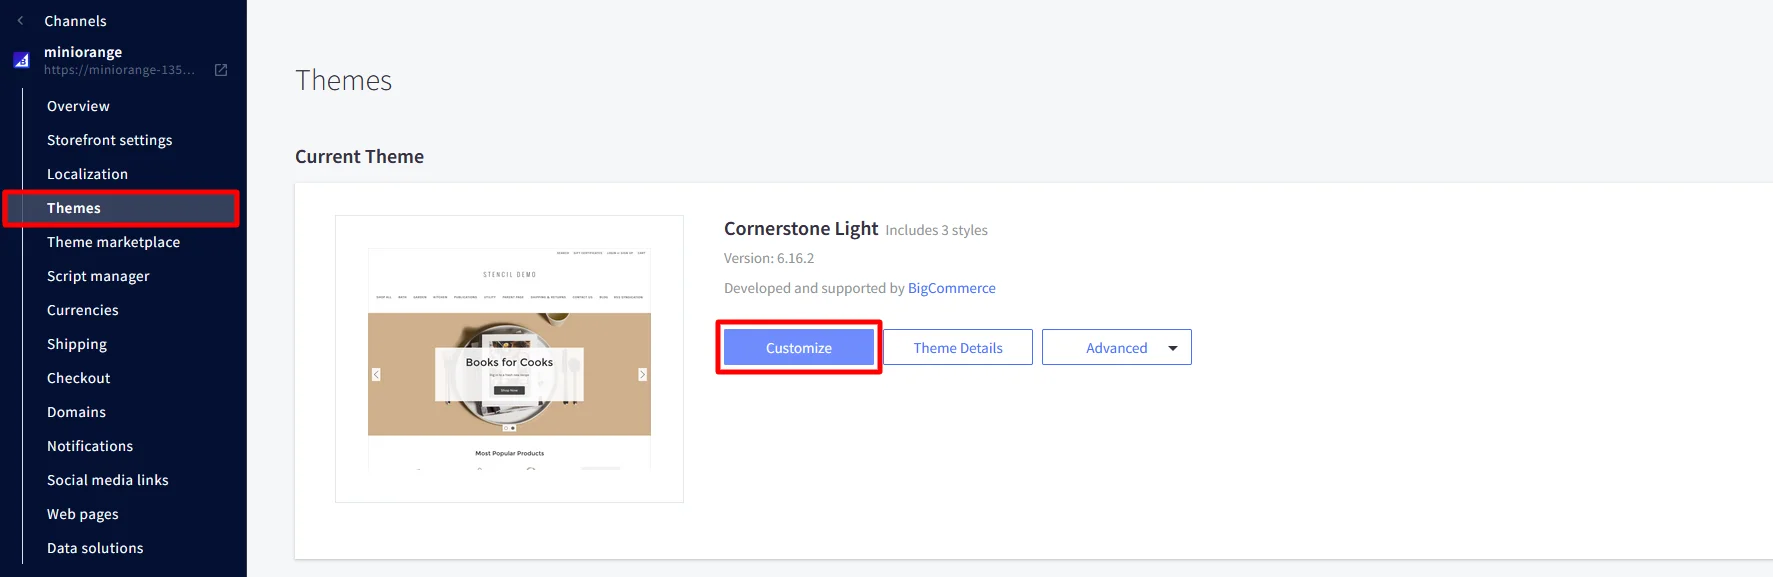Navigate to Localization
Viewport: 1773px width, 577px height.
[x=88, y=174]
